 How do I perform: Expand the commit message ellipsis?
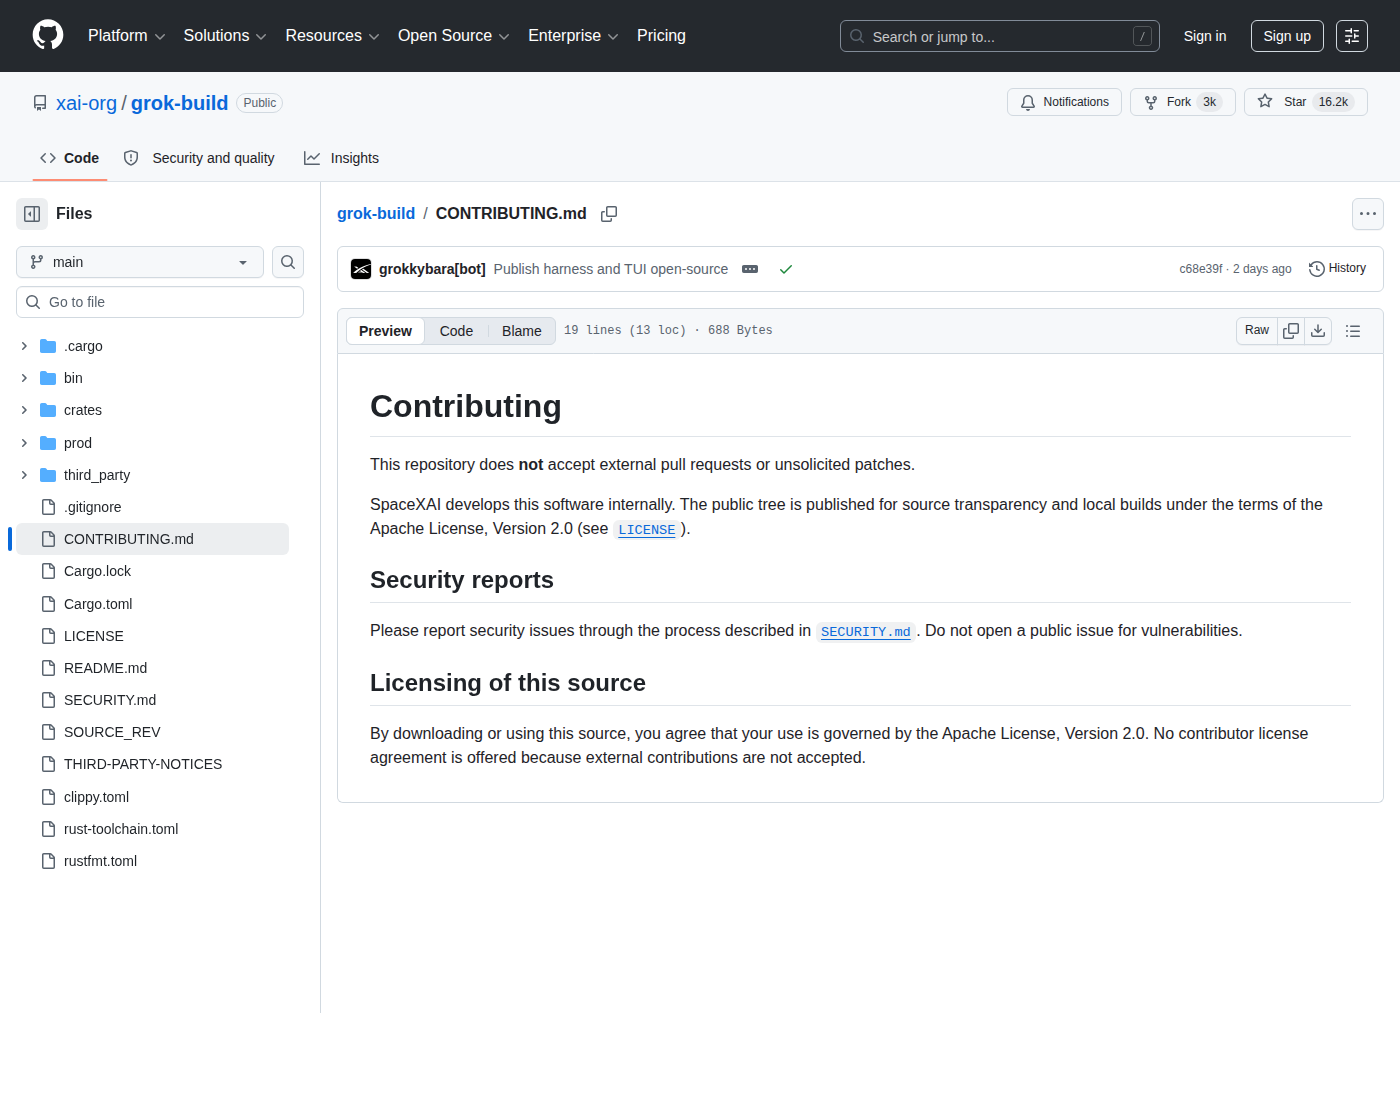click(x=750, y=269)
